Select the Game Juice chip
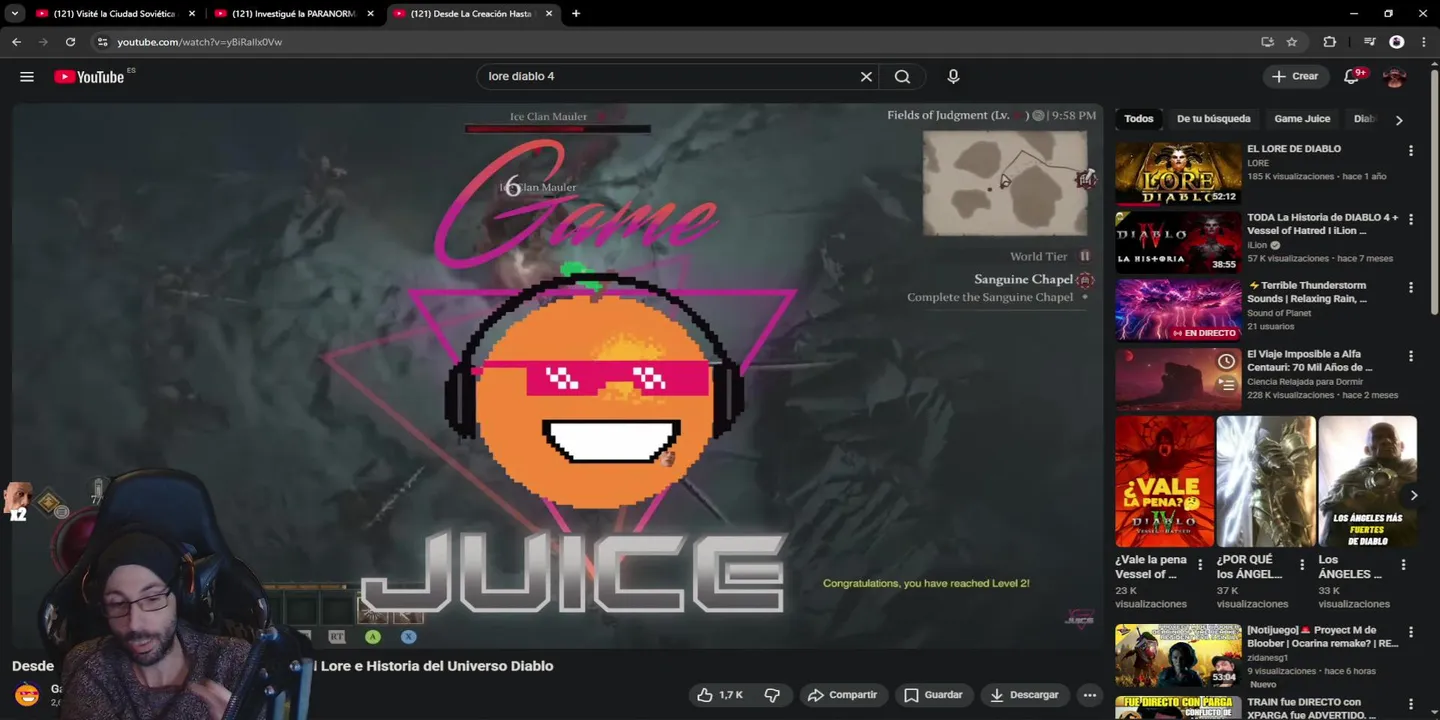 pos(1302,119)
